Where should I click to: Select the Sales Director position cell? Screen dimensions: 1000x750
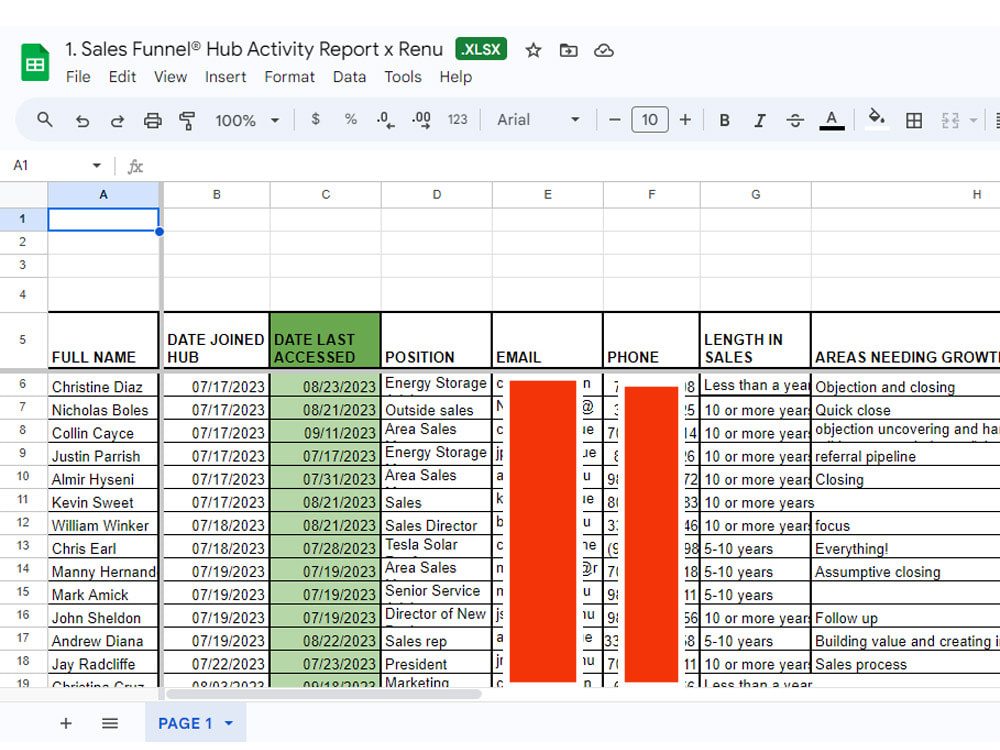tap(436, 526)
